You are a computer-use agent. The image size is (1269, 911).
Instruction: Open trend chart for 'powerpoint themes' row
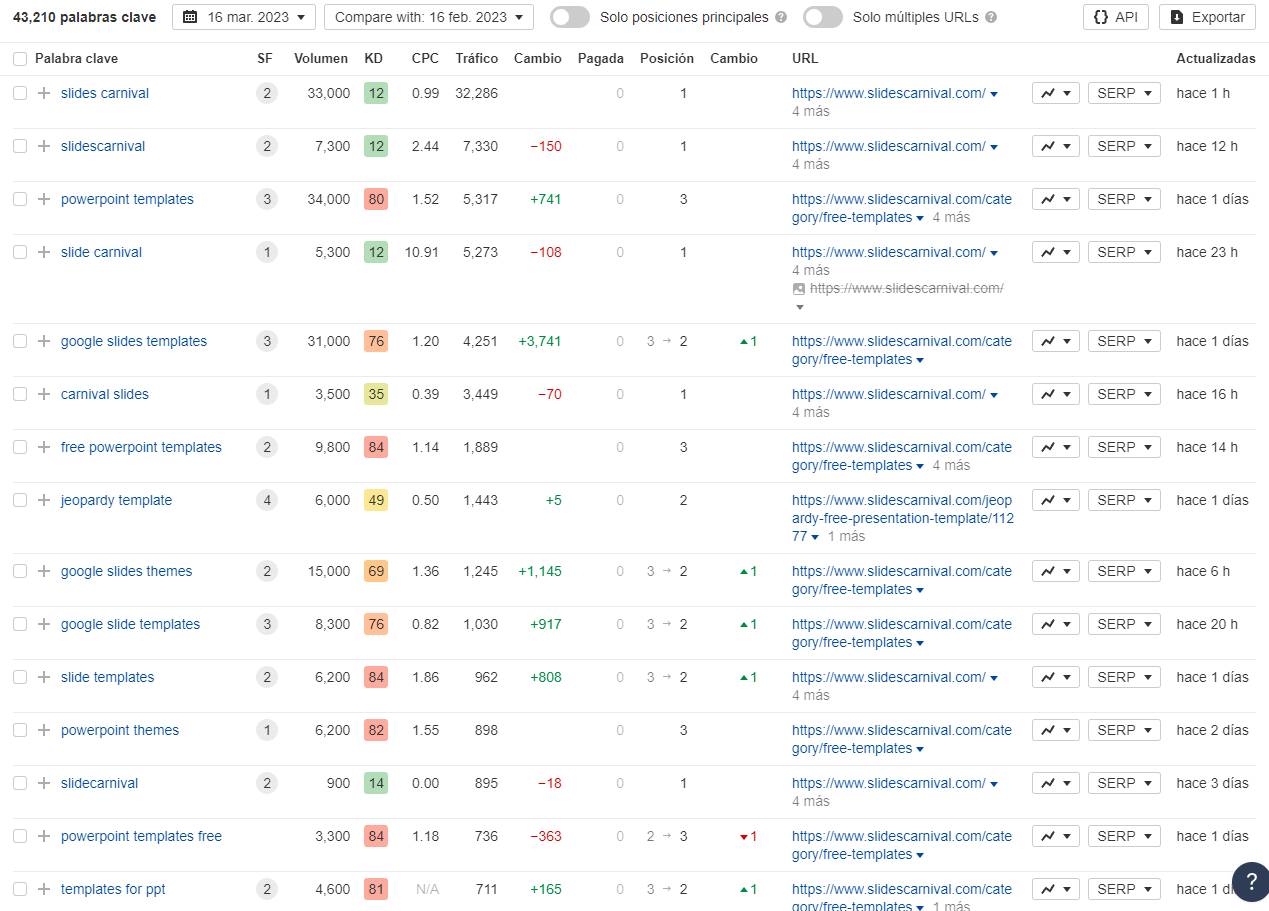(1056, 730)
